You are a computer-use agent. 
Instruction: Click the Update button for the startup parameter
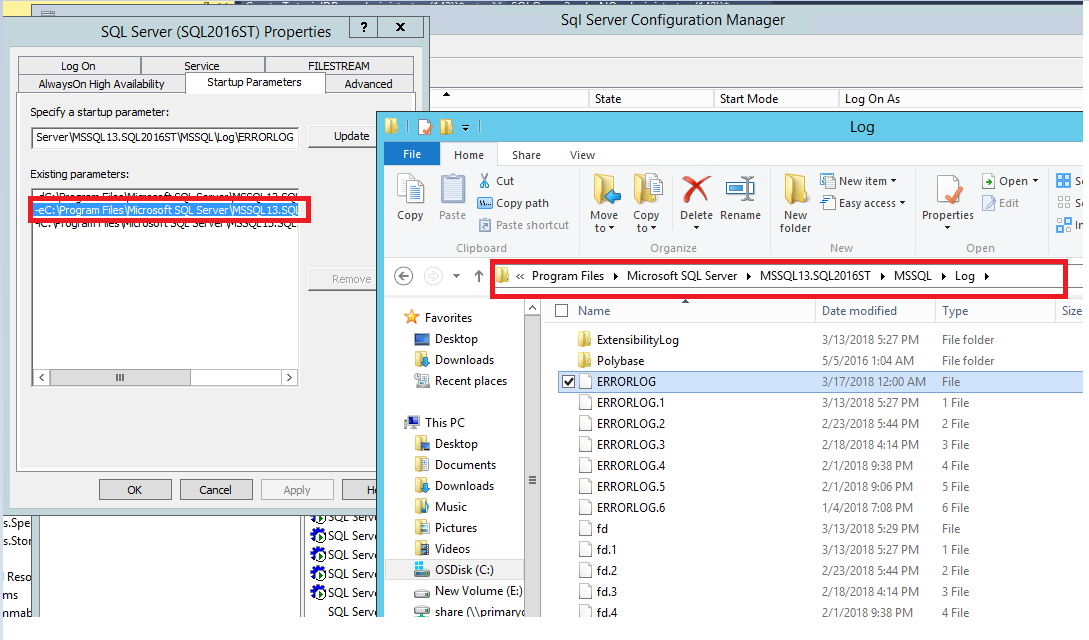point(351,137)
